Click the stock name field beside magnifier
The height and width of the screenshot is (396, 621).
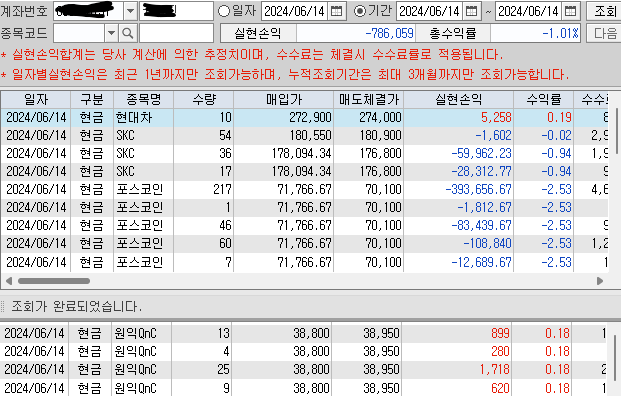pos(176,33)
